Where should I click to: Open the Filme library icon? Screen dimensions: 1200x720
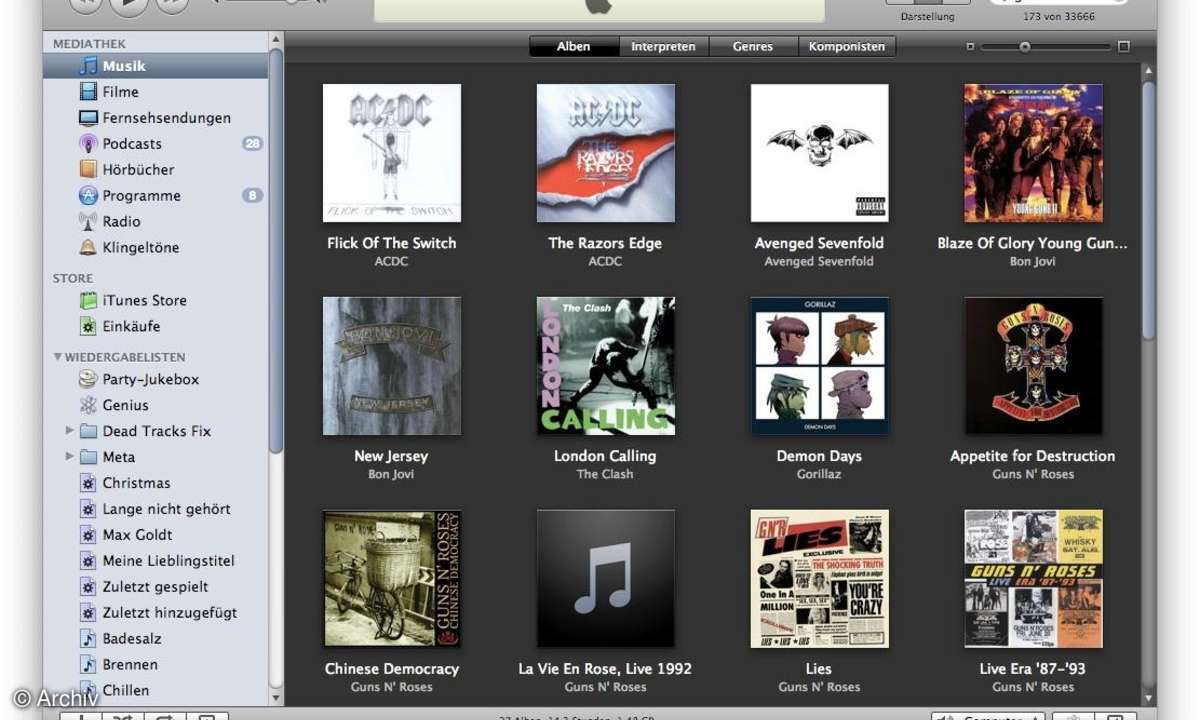click(x=88, y=92)
